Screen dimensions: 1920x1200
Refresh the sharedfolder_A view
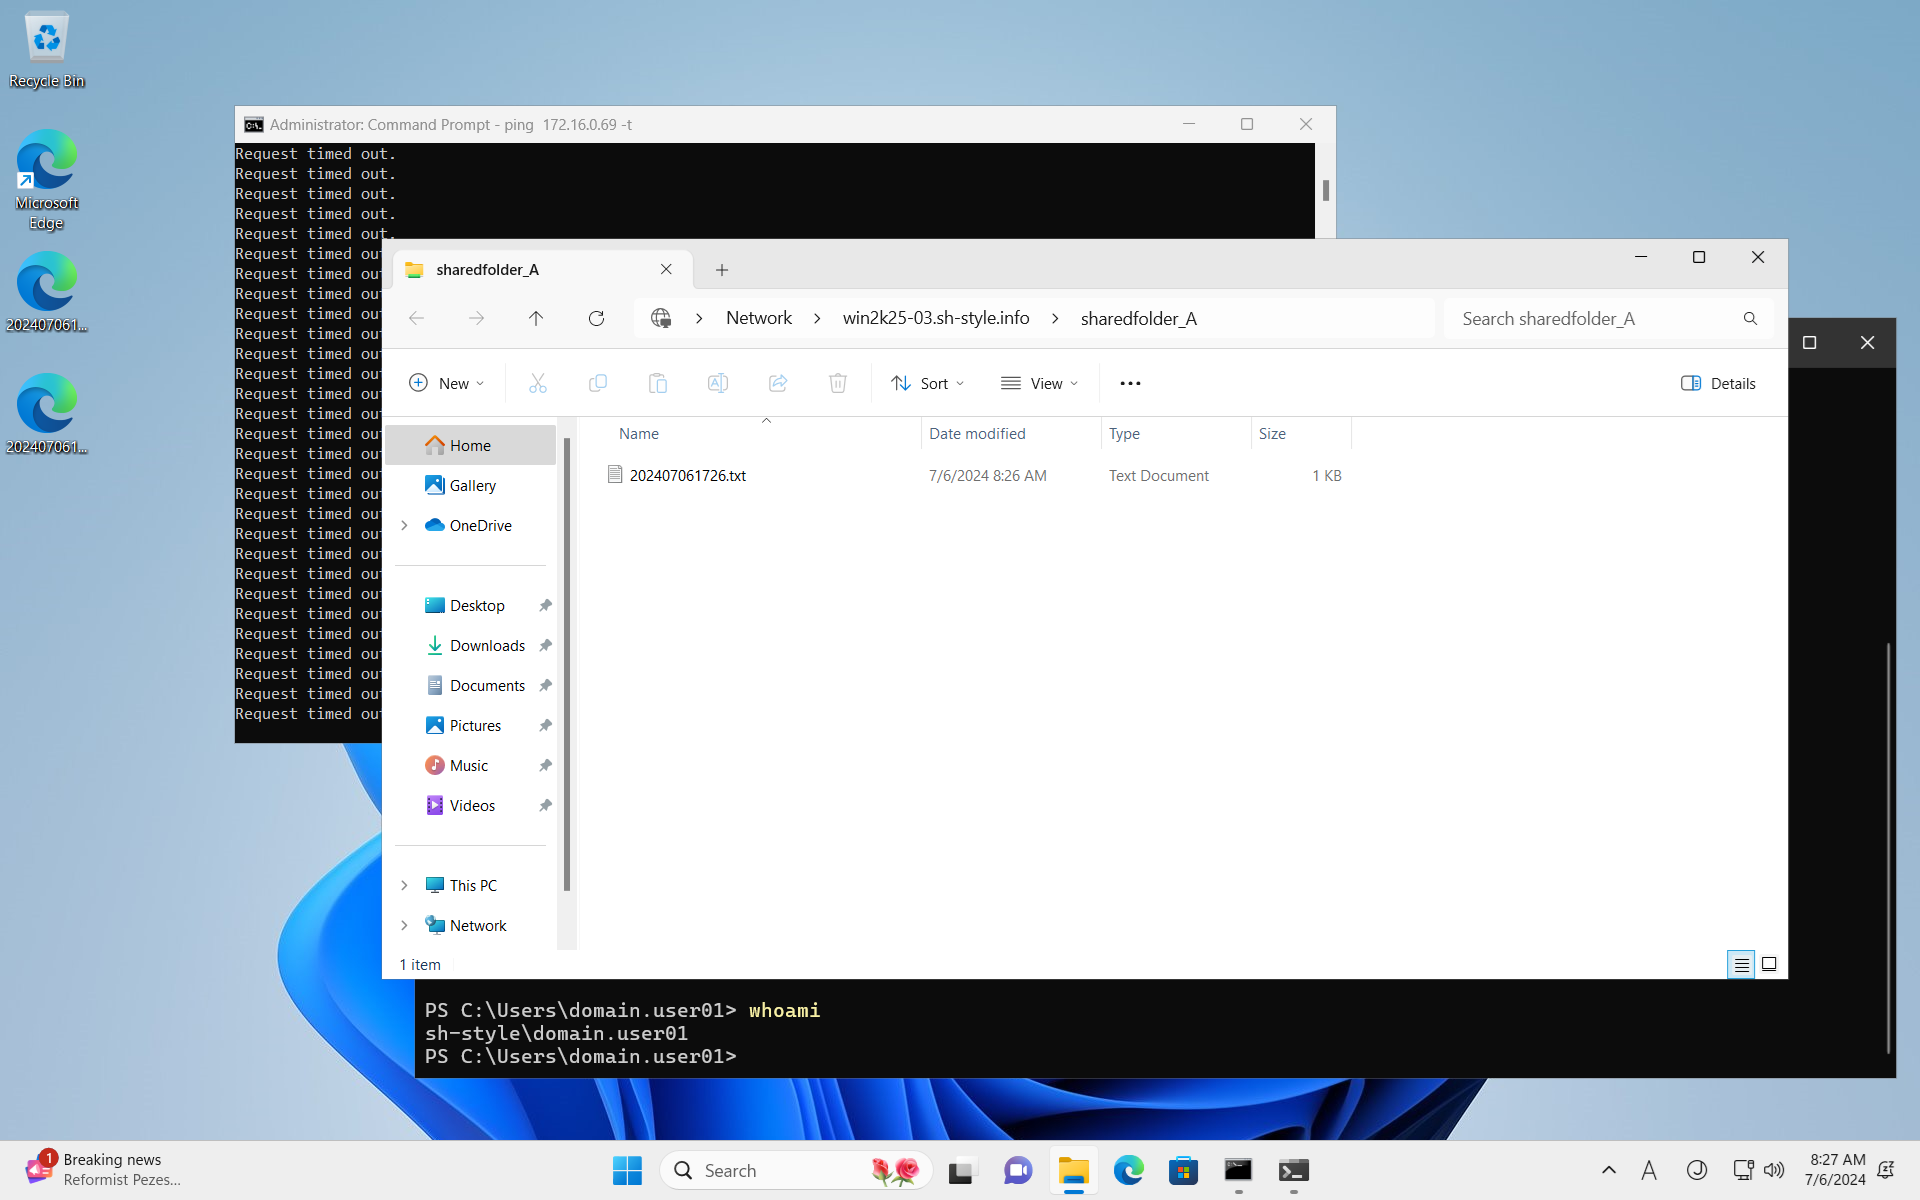click(596, 318)
